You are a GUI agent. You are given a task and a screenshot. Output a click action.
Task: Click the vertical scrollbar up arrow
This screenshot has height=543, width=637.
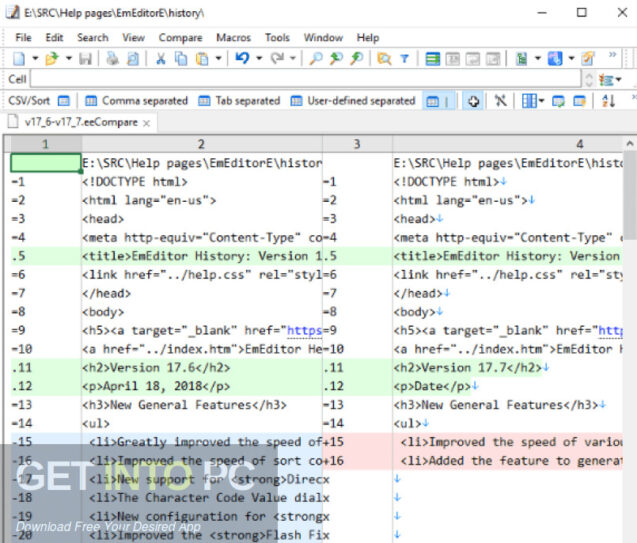[x=629, y=144]
